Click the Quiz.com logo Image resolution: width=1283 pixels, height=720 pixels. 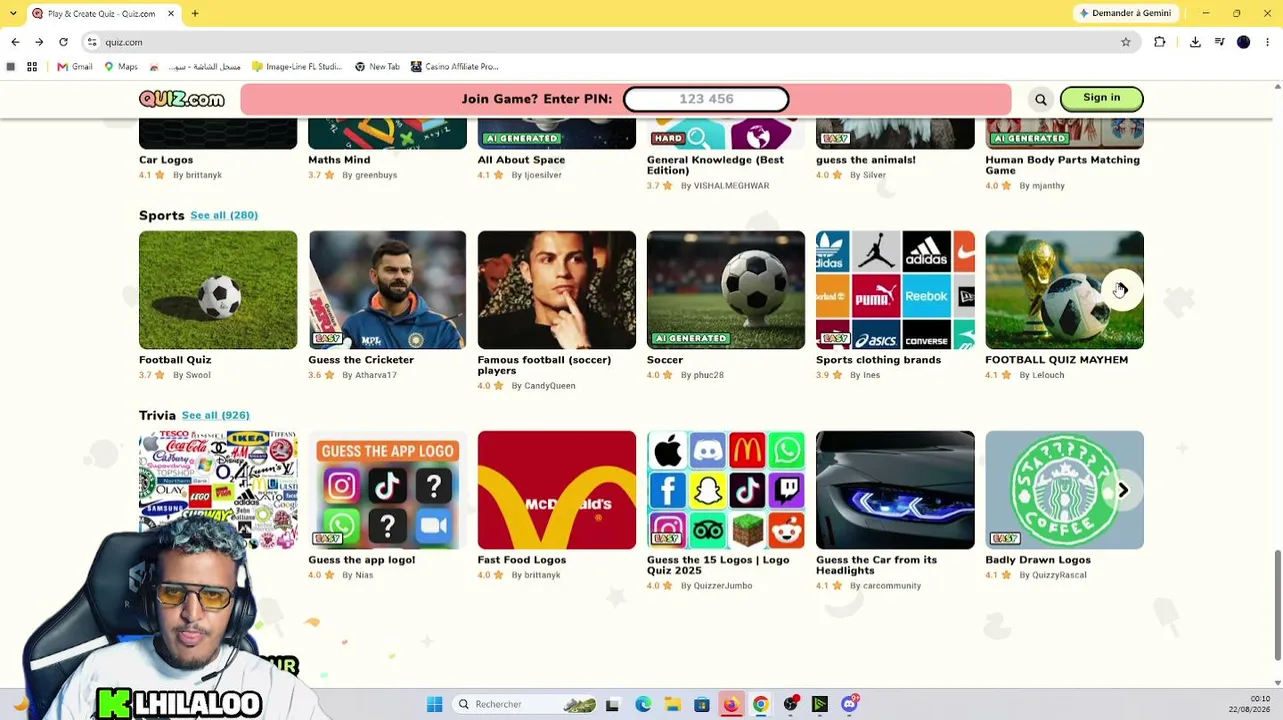(182, 99)
